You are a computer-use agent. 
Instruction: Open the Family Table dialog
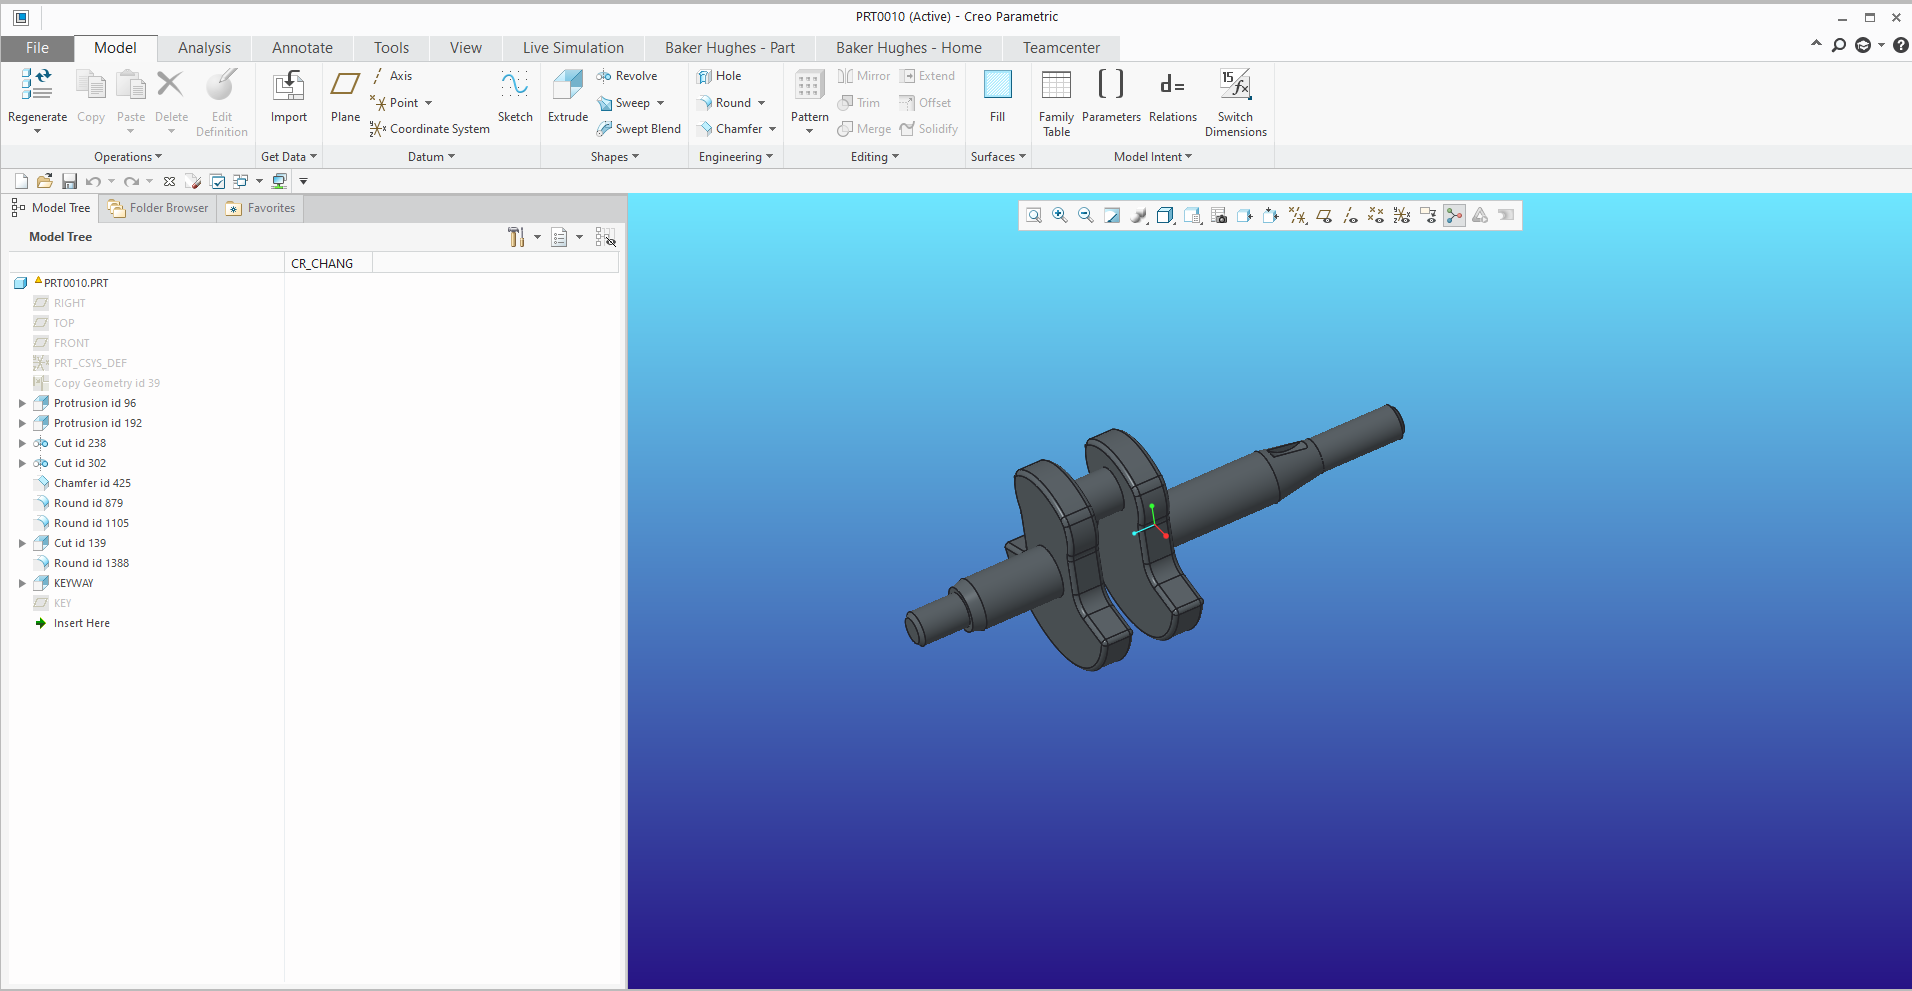point(1056,100)
